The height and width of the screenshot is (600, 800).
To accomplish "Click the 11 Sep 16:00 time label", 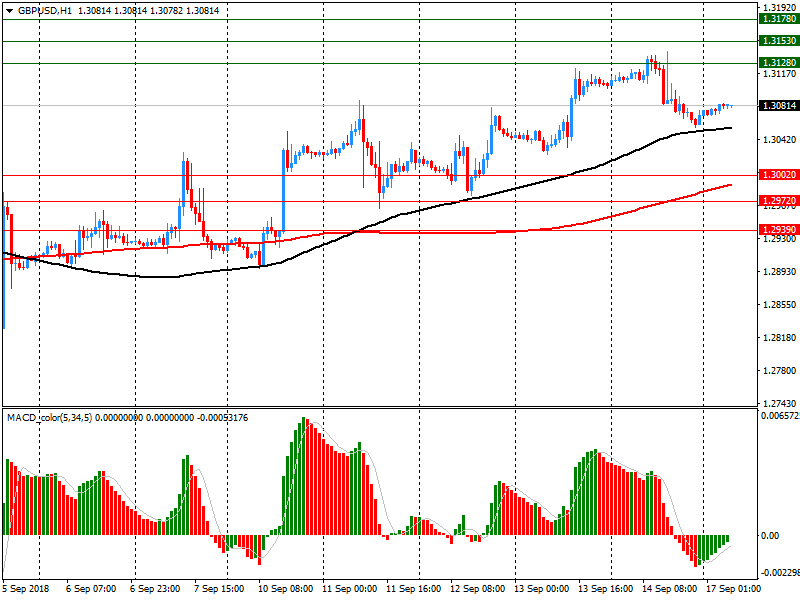I will tap(413, 589).
